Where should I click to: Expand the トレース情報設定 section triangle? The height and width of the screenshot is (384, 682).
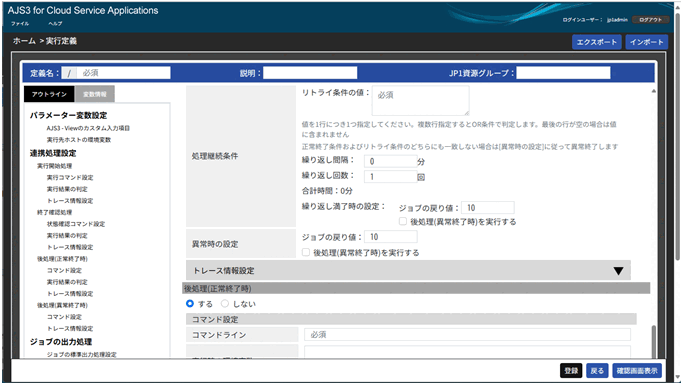618,271
